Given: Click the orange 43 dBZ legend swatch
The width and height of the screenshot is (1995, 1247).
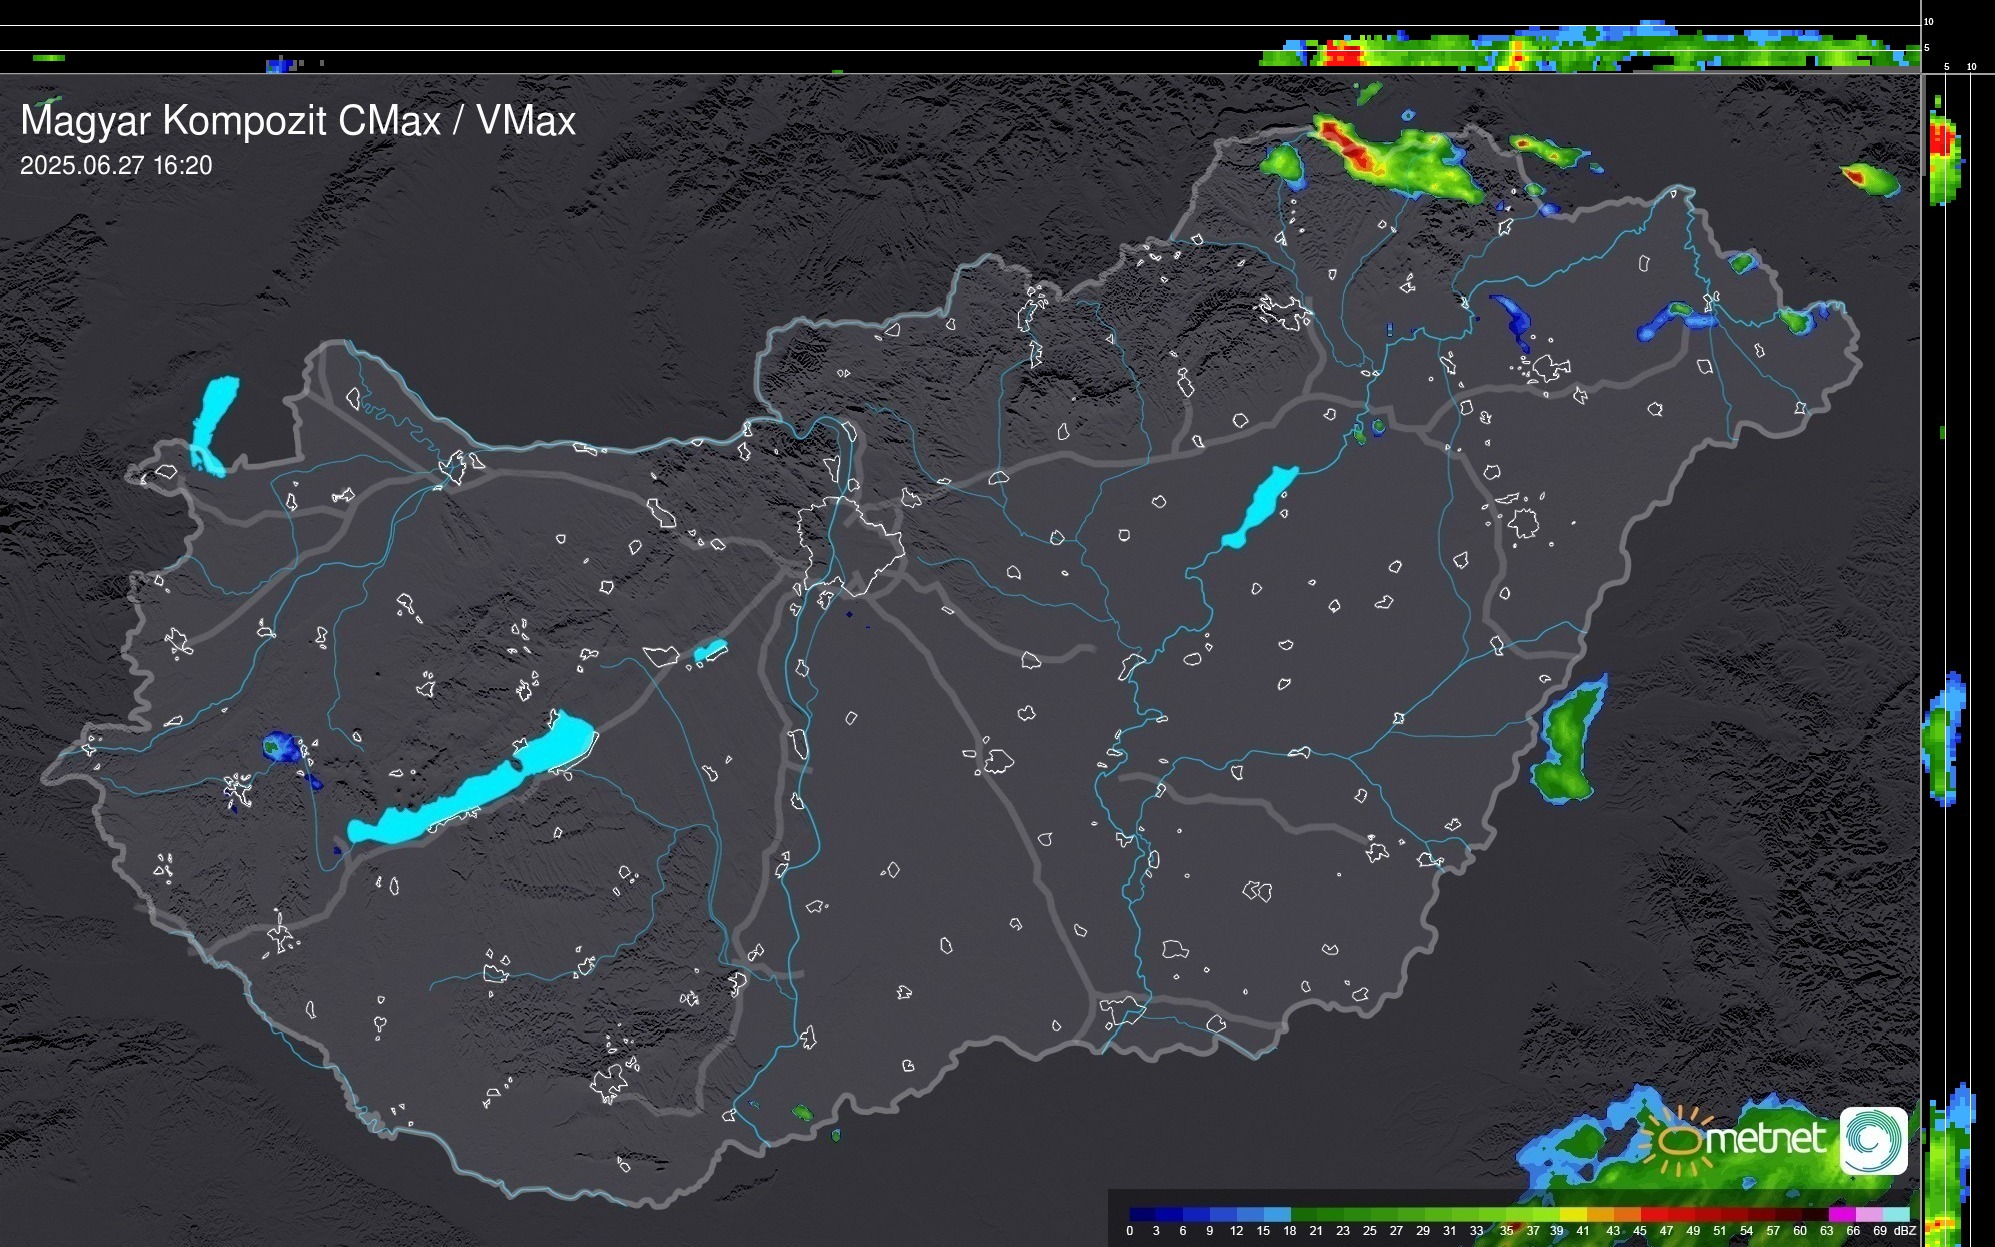Looking at the screenshot, I should pos(1600,1215).
